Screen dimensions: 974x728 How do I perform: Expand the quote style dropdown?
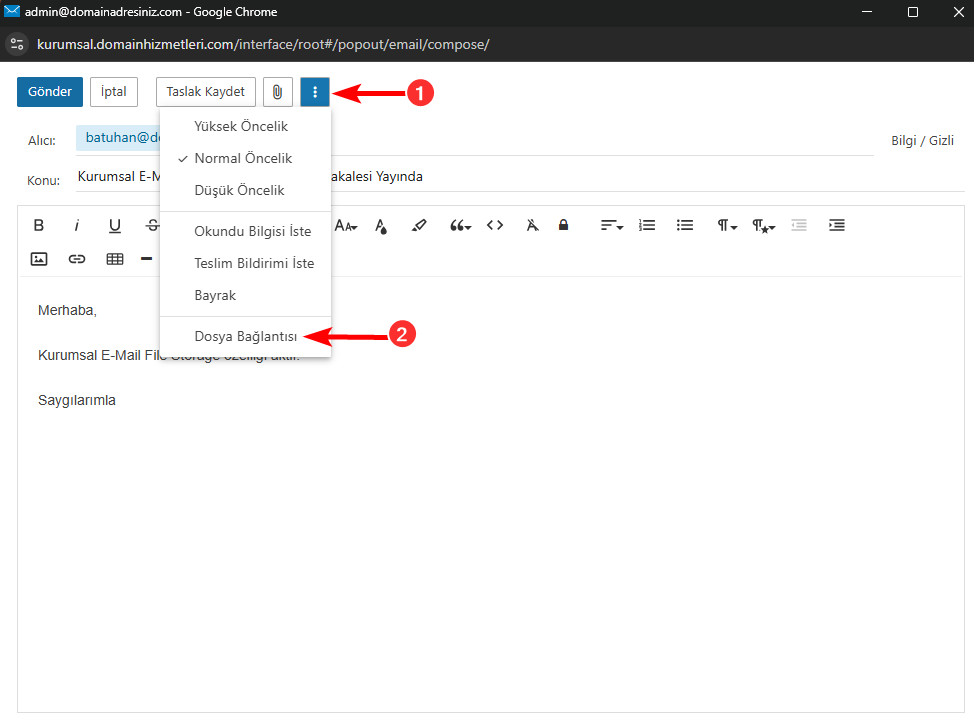point(460,226)
